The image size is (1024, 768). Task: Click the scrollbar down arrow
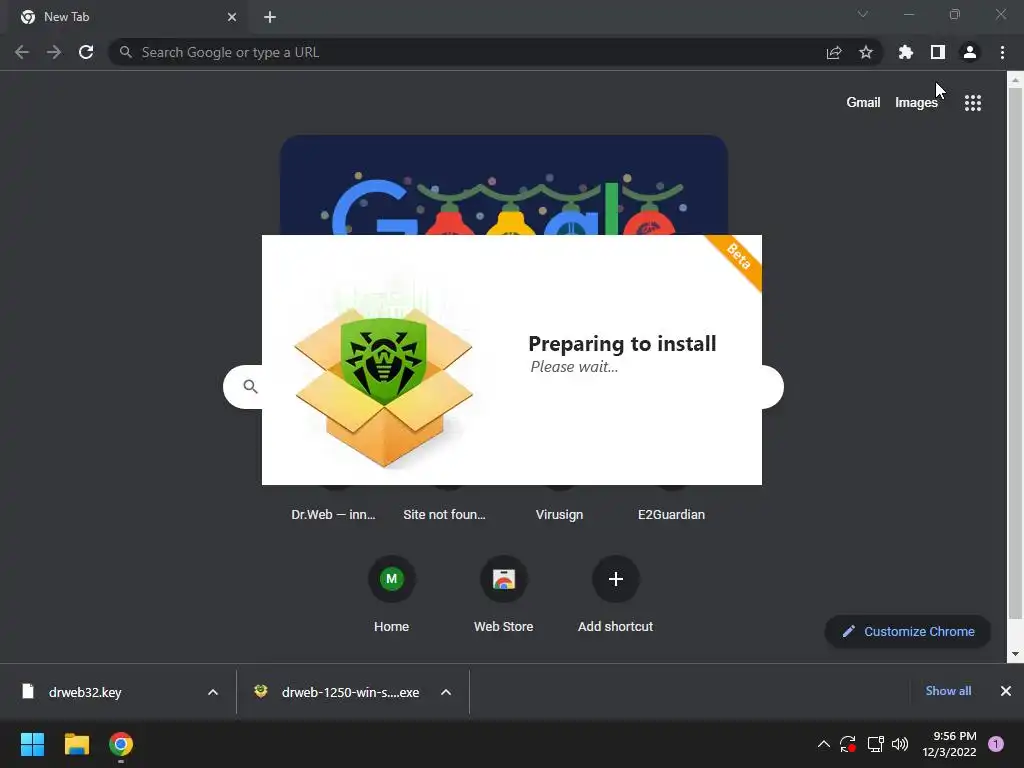tap(1015, 654)
